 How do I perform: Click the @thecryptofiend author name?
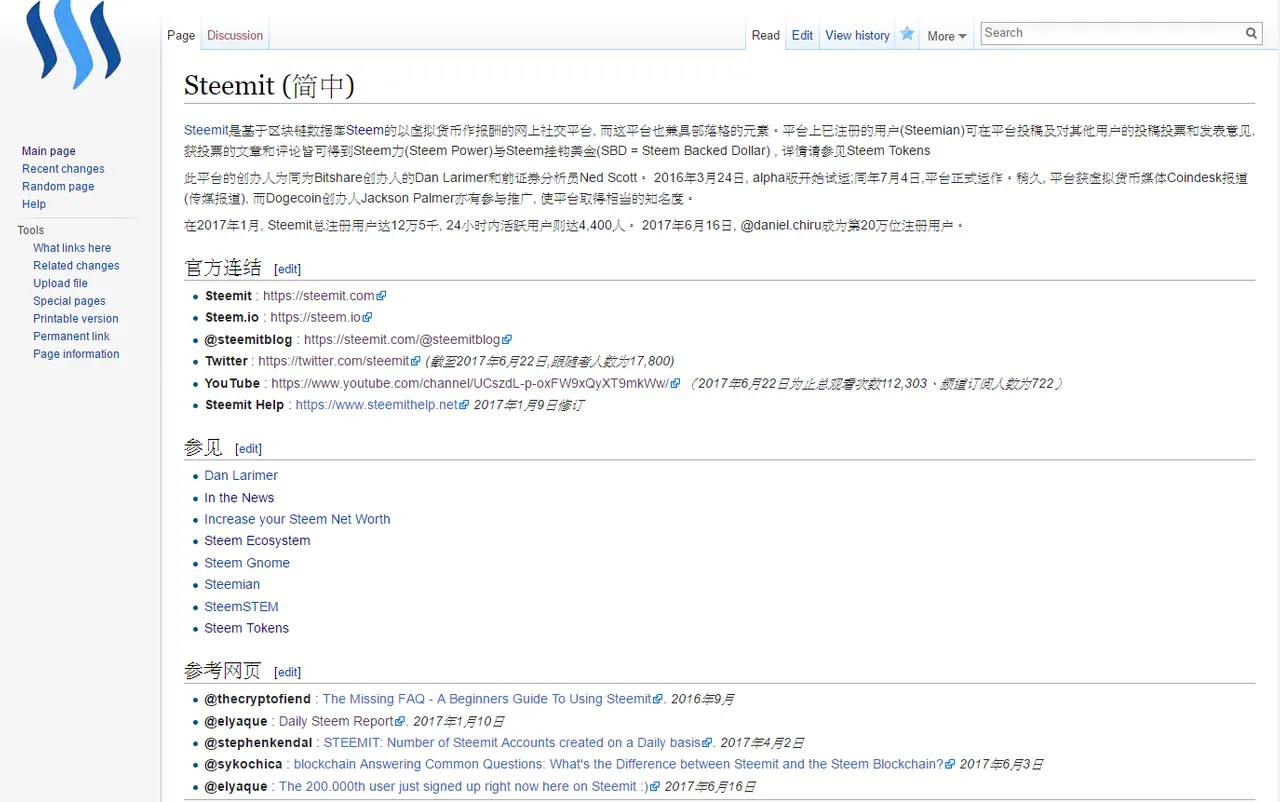[258, 699]
